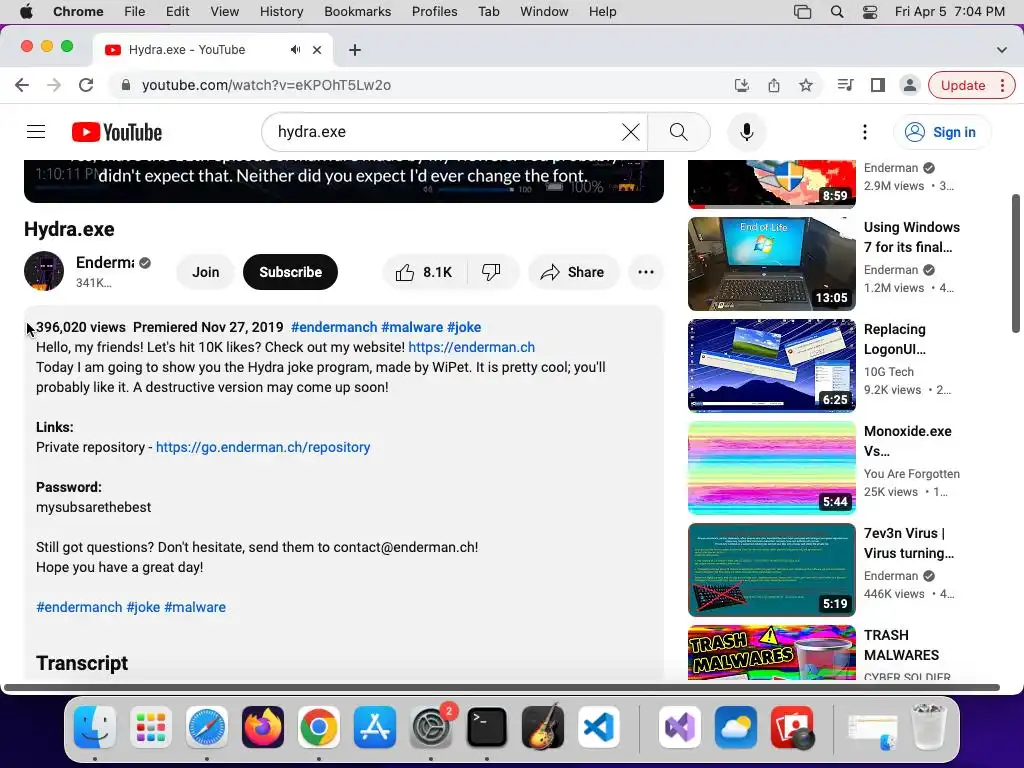Open macOS Control Center

870,12
